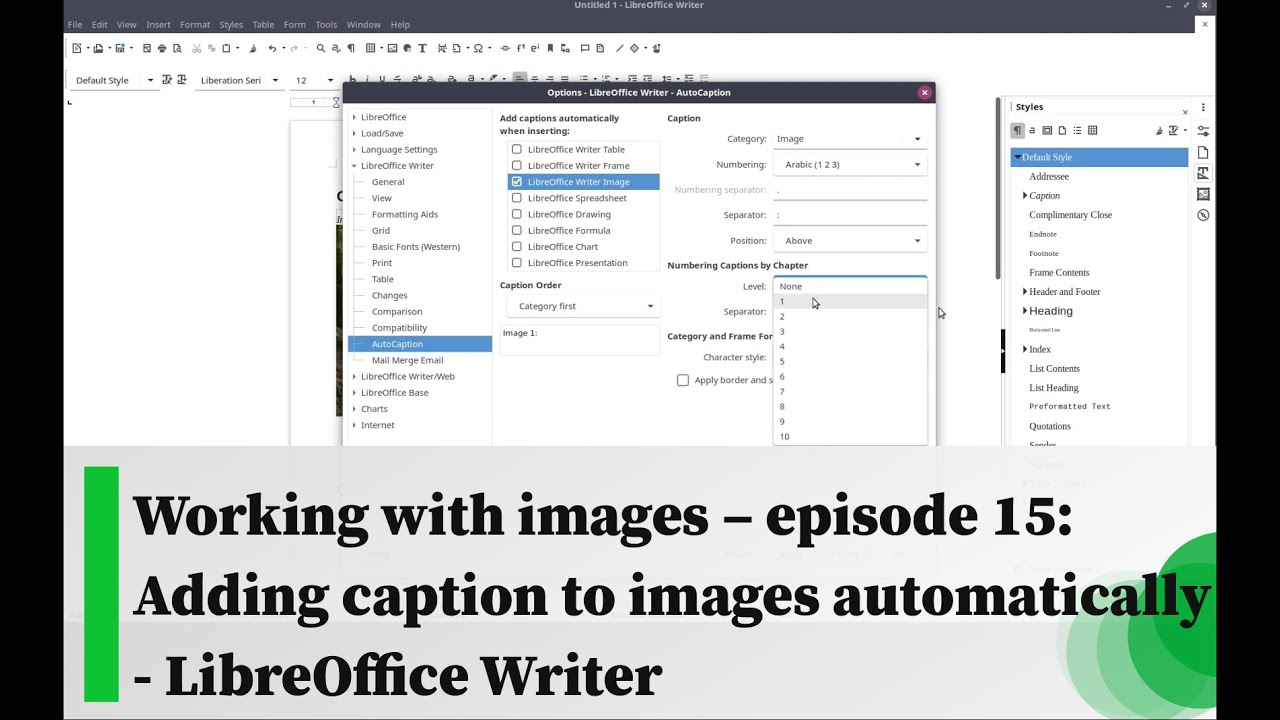Open the Position dropdown showing Above
1280x720 pixels.
click(x=850, y=240)
